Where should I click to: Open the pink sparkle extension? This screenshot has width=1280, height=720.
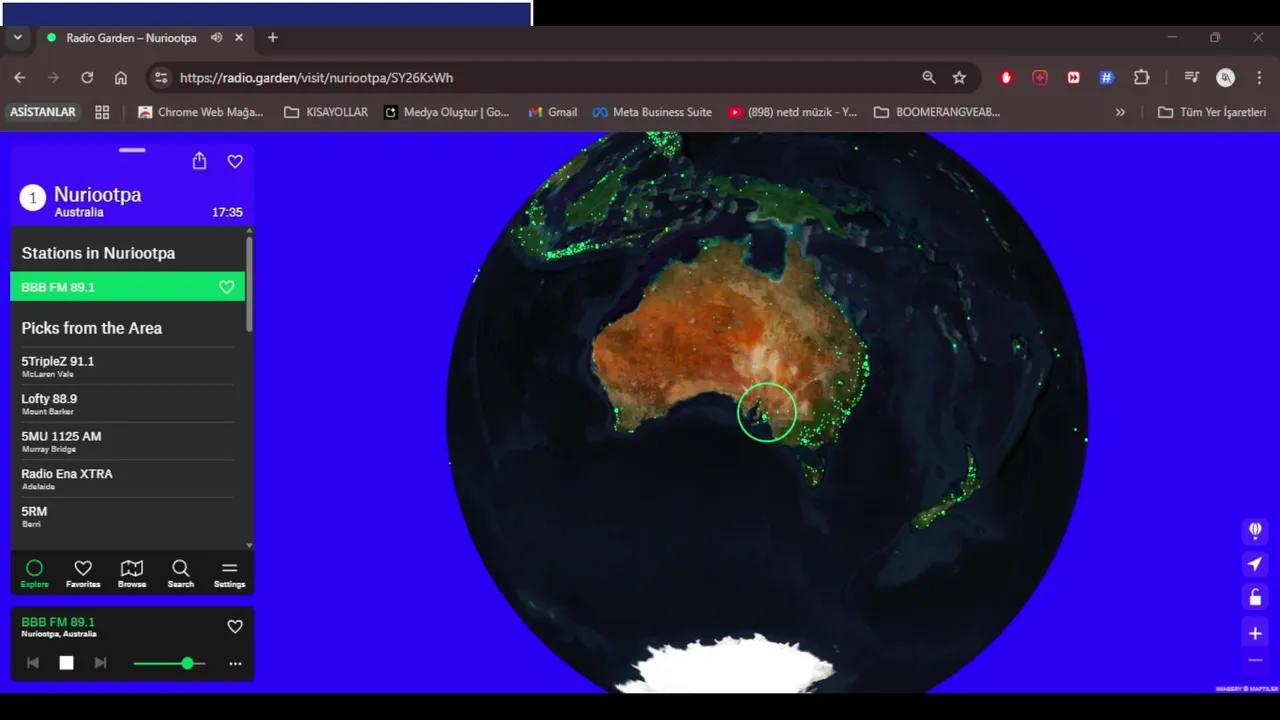pos(1040,77)
